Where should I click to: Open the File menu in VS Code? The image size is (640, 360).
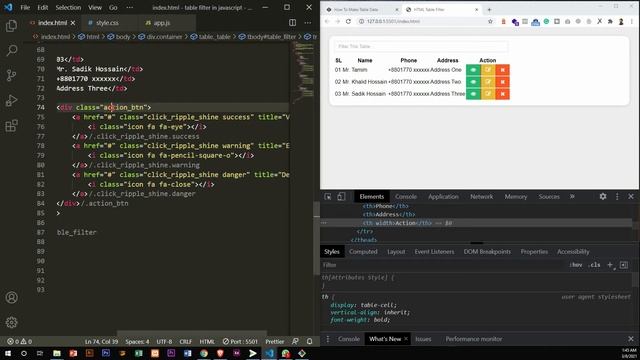[x=25, y=7]
